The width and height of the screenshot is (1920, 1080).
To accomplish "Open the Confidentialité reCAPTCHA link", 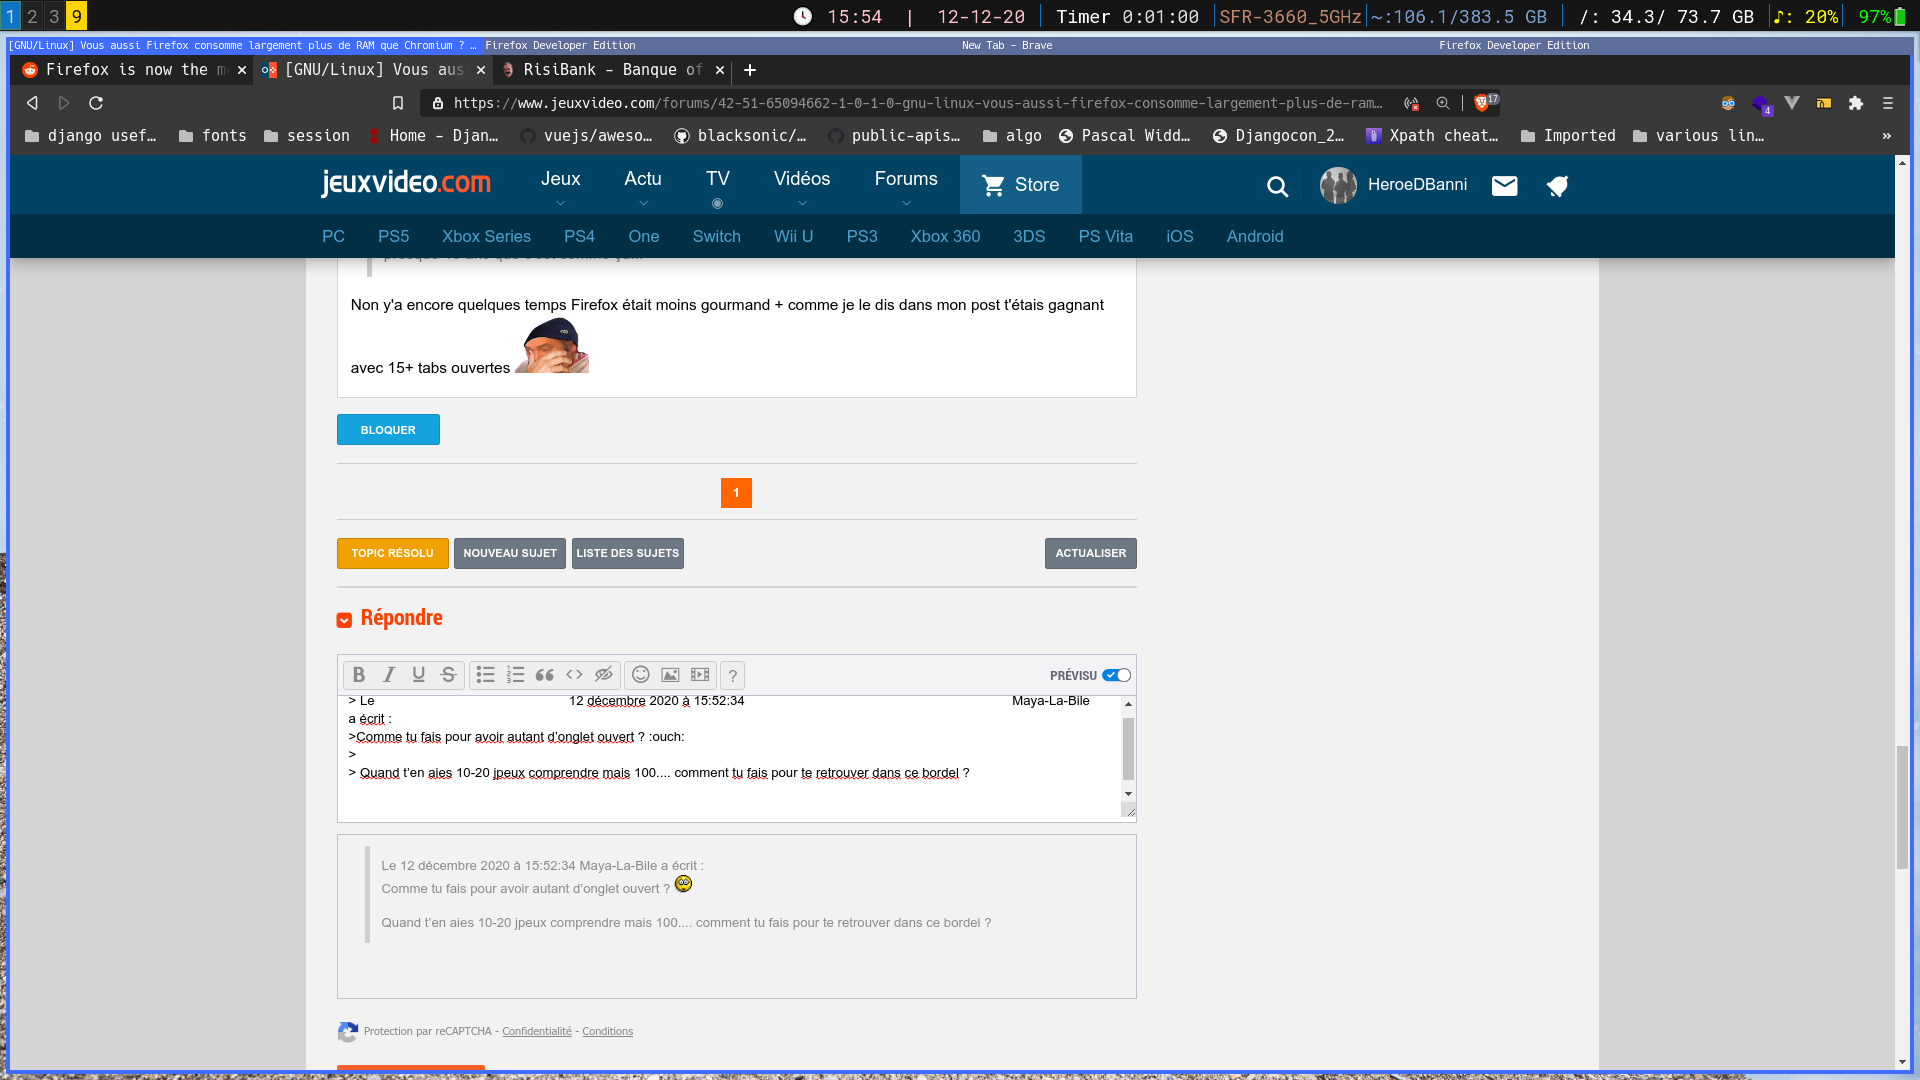I will tap(536, 1032).
